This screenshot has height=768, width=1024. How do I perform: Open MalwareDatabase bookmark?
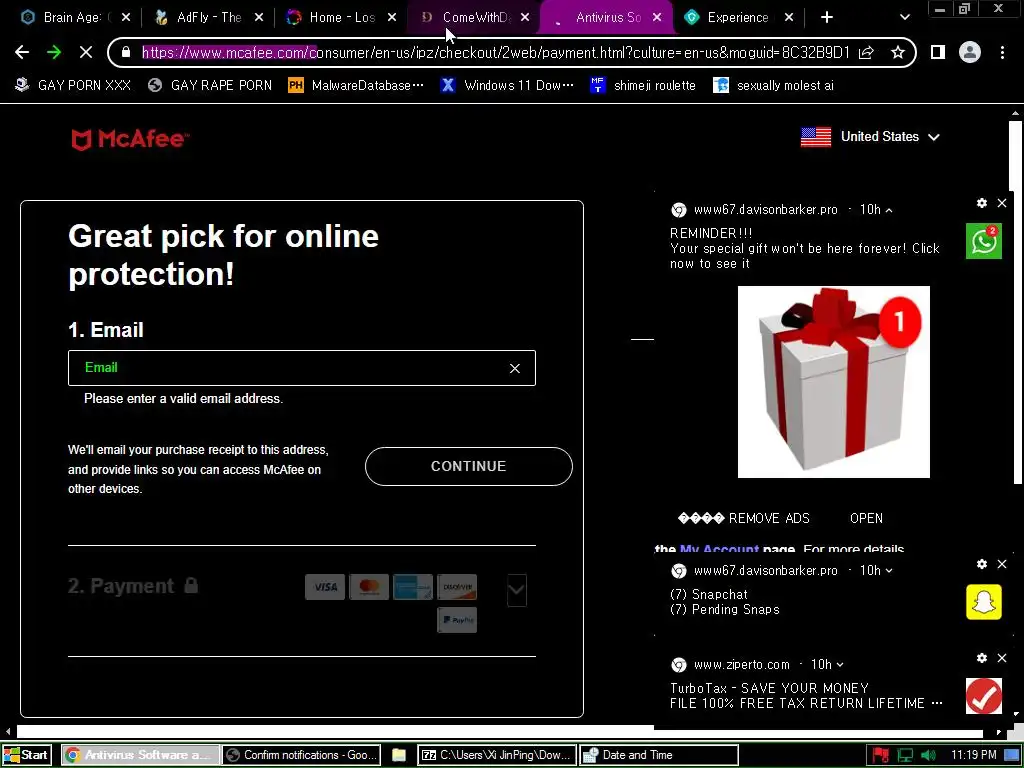(x=356, y=86)
